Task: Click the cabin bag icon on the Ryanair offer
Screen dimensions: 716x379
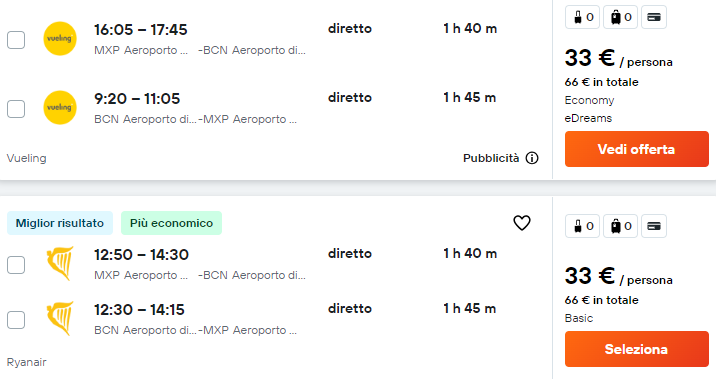Action: [582, 226]
